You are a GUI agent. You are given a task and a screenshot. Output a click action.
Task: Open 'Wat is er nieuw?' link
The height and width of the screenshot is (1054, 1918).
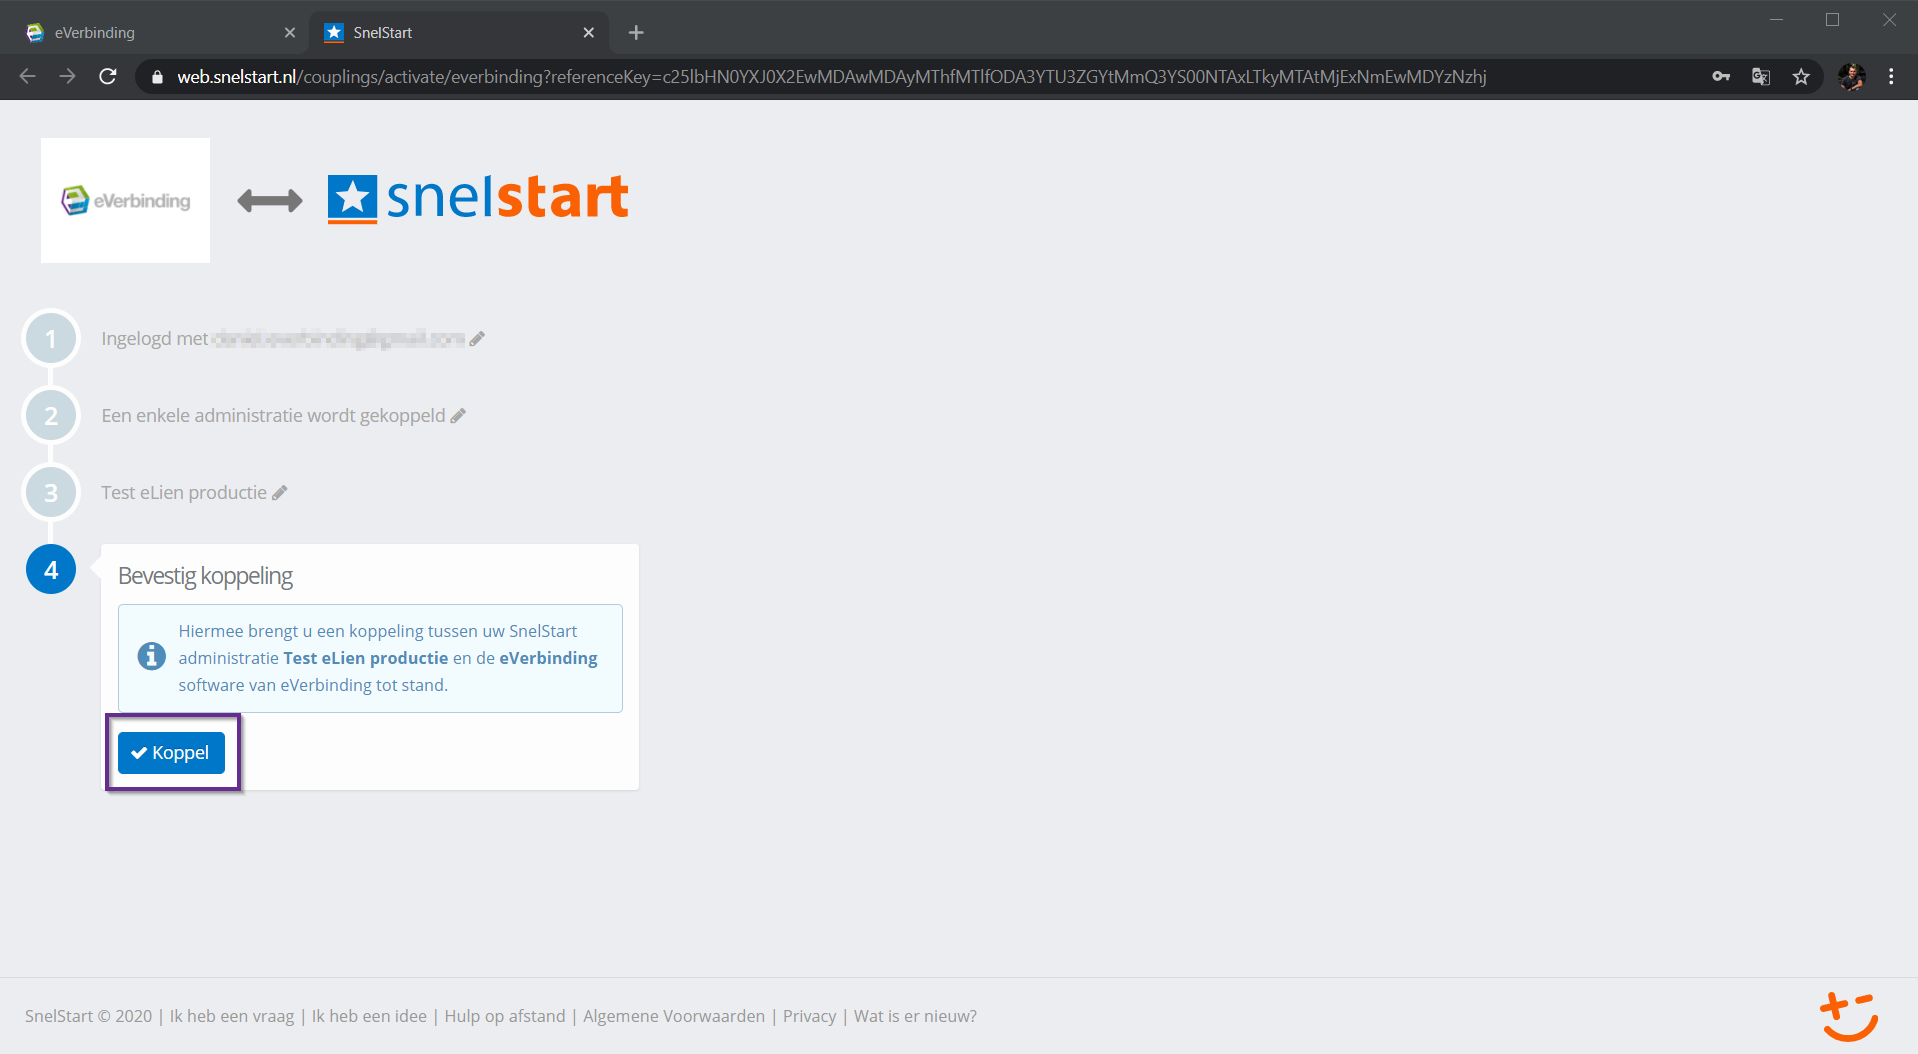[x=915, y=1016]
